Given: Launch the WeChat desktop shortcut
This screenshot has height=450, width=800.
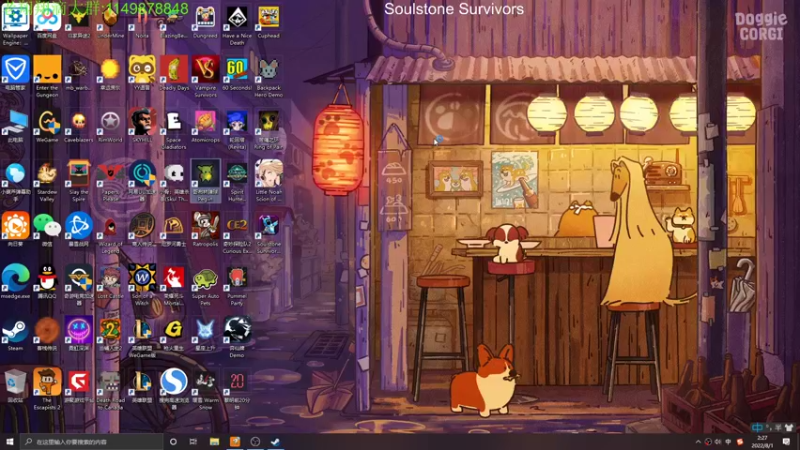Looking at the screenshot, I should coord(47,230).
